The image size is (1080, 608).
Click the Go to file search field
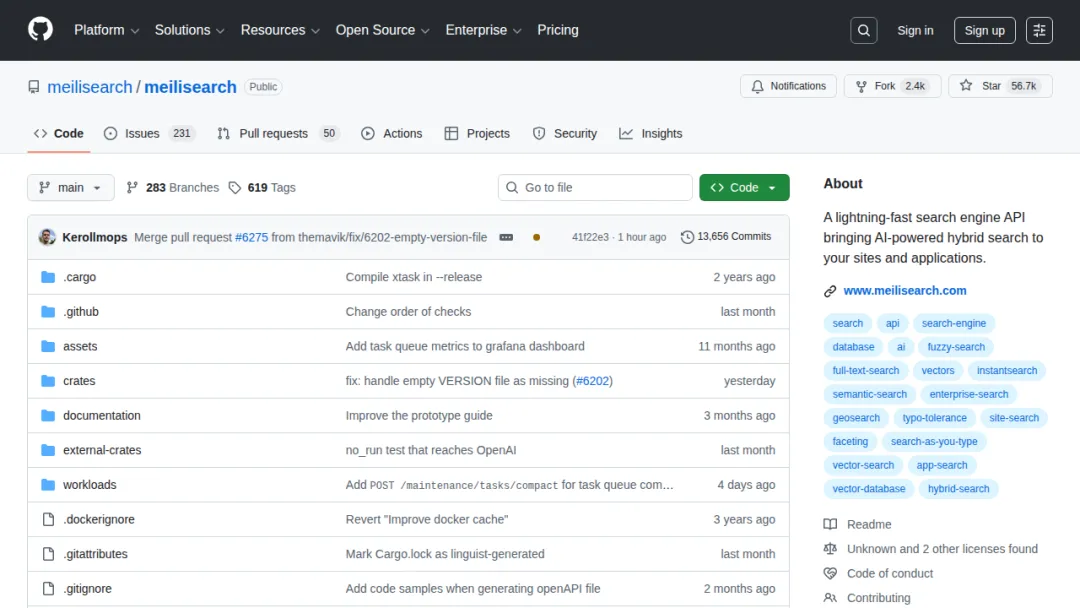pos(595,187)
